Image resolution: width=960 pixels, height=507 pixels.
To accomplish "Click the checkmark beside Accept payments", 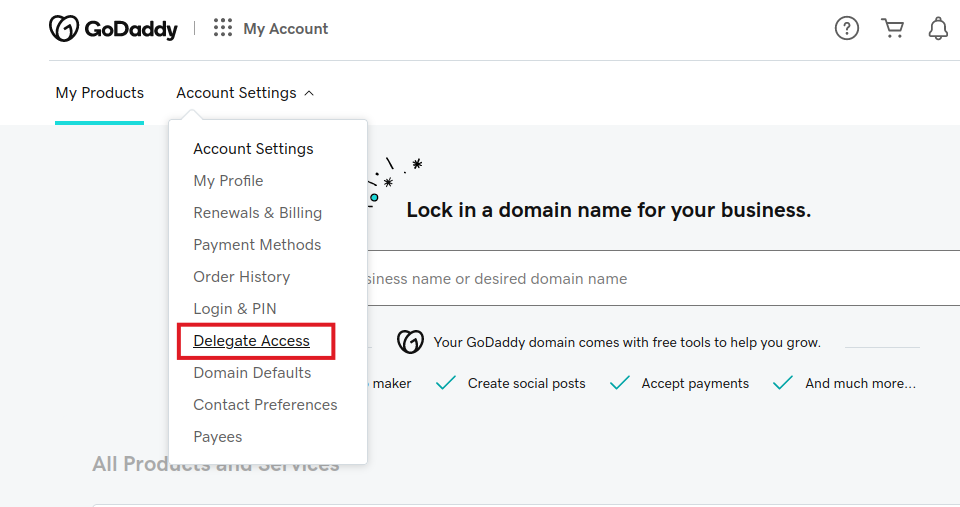I will [x=620, y=383].
